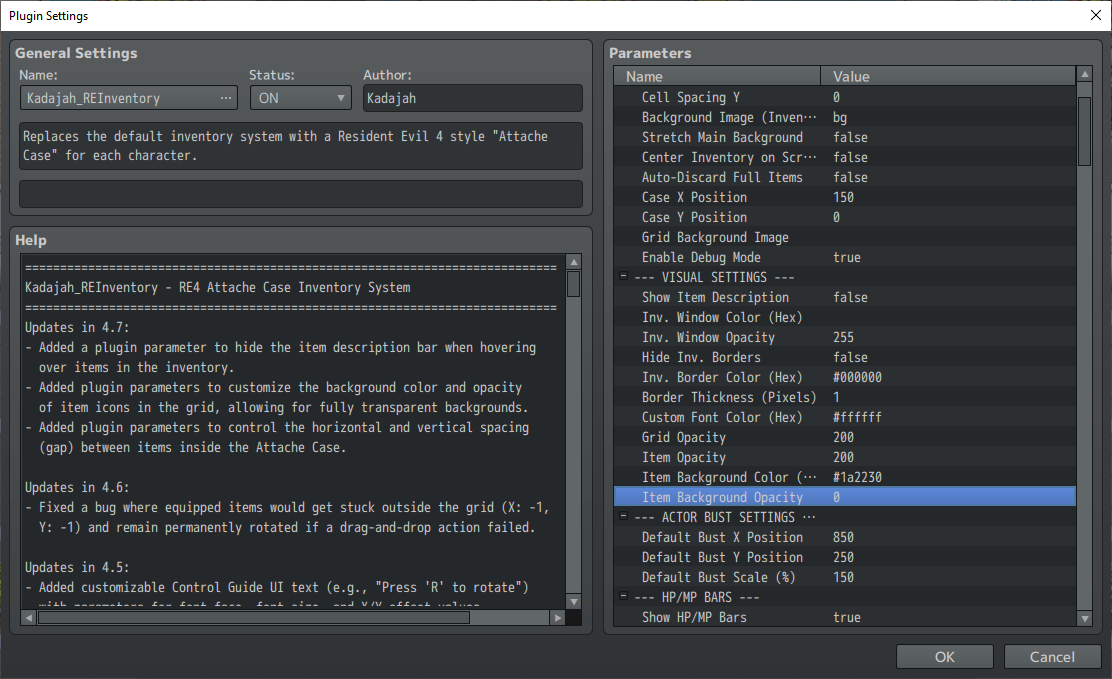Select the highlighted Item Background Opacity row

pyautogui.click(x=845, y=497)
